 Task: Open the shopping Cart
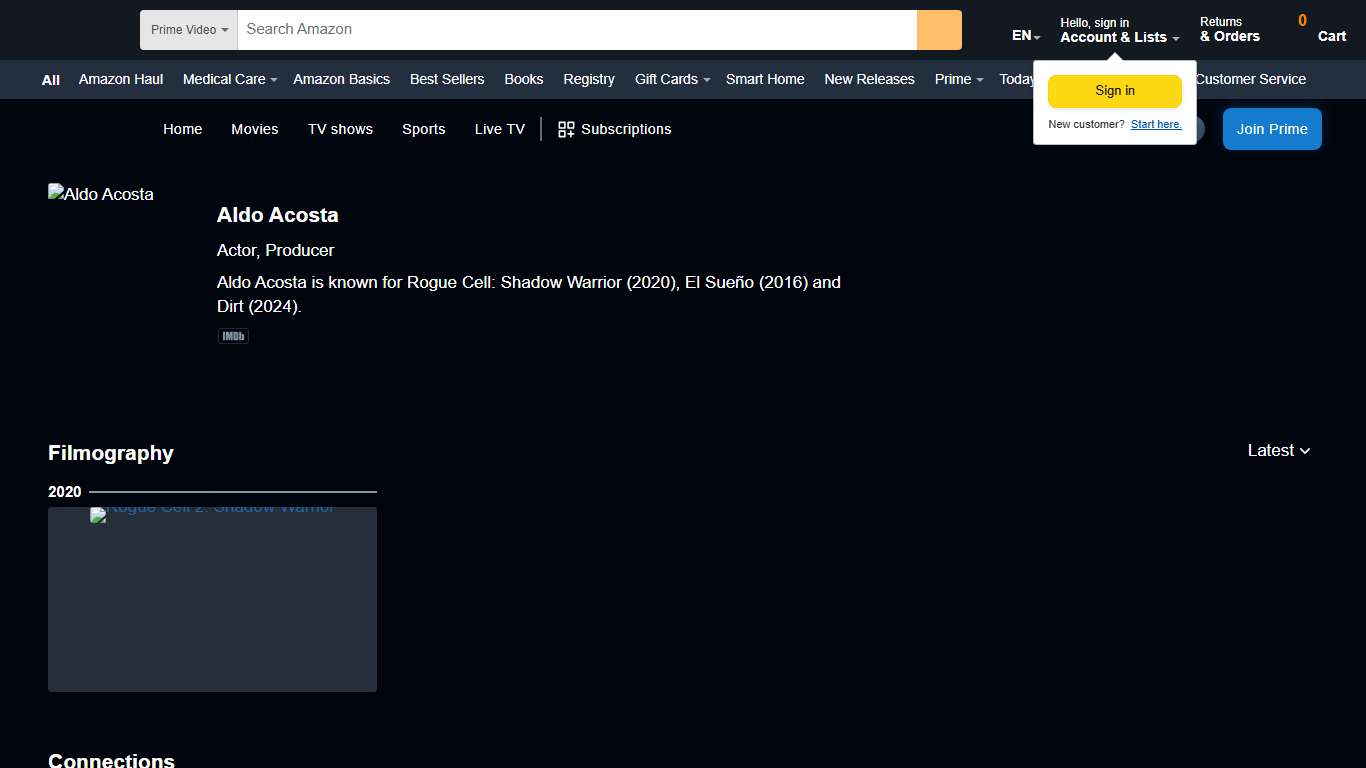[x=1322, y=29]
